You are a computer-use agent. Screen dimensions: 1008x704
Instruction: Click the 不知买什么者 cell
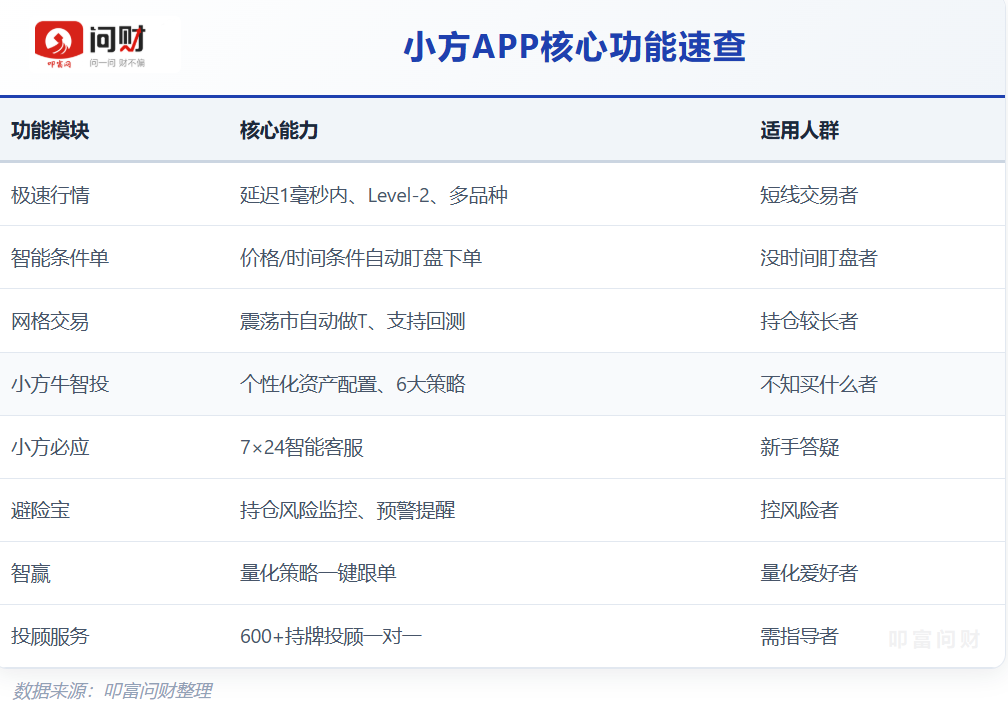coord(818,384)
